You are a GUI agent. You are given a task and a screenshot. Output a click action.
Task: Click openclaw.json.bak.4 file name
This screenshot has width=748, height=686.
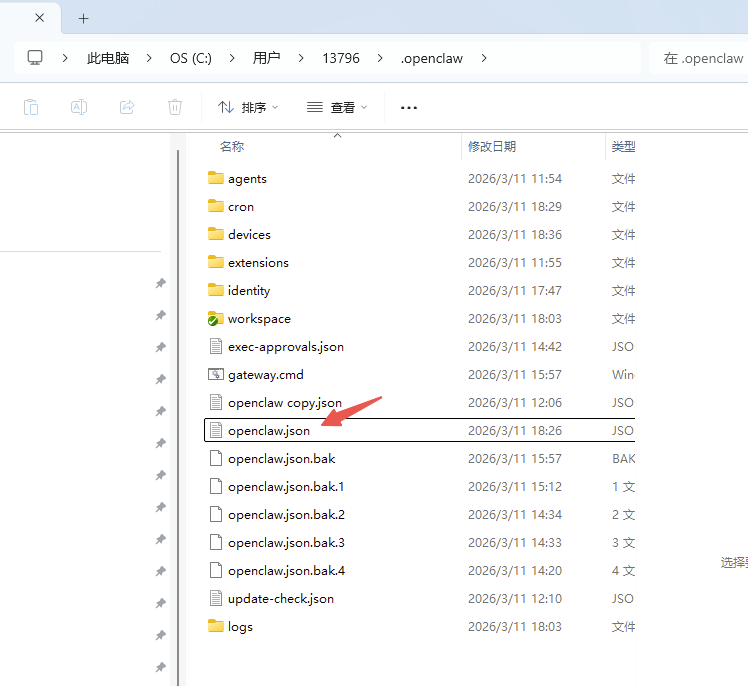click(286, 571)
